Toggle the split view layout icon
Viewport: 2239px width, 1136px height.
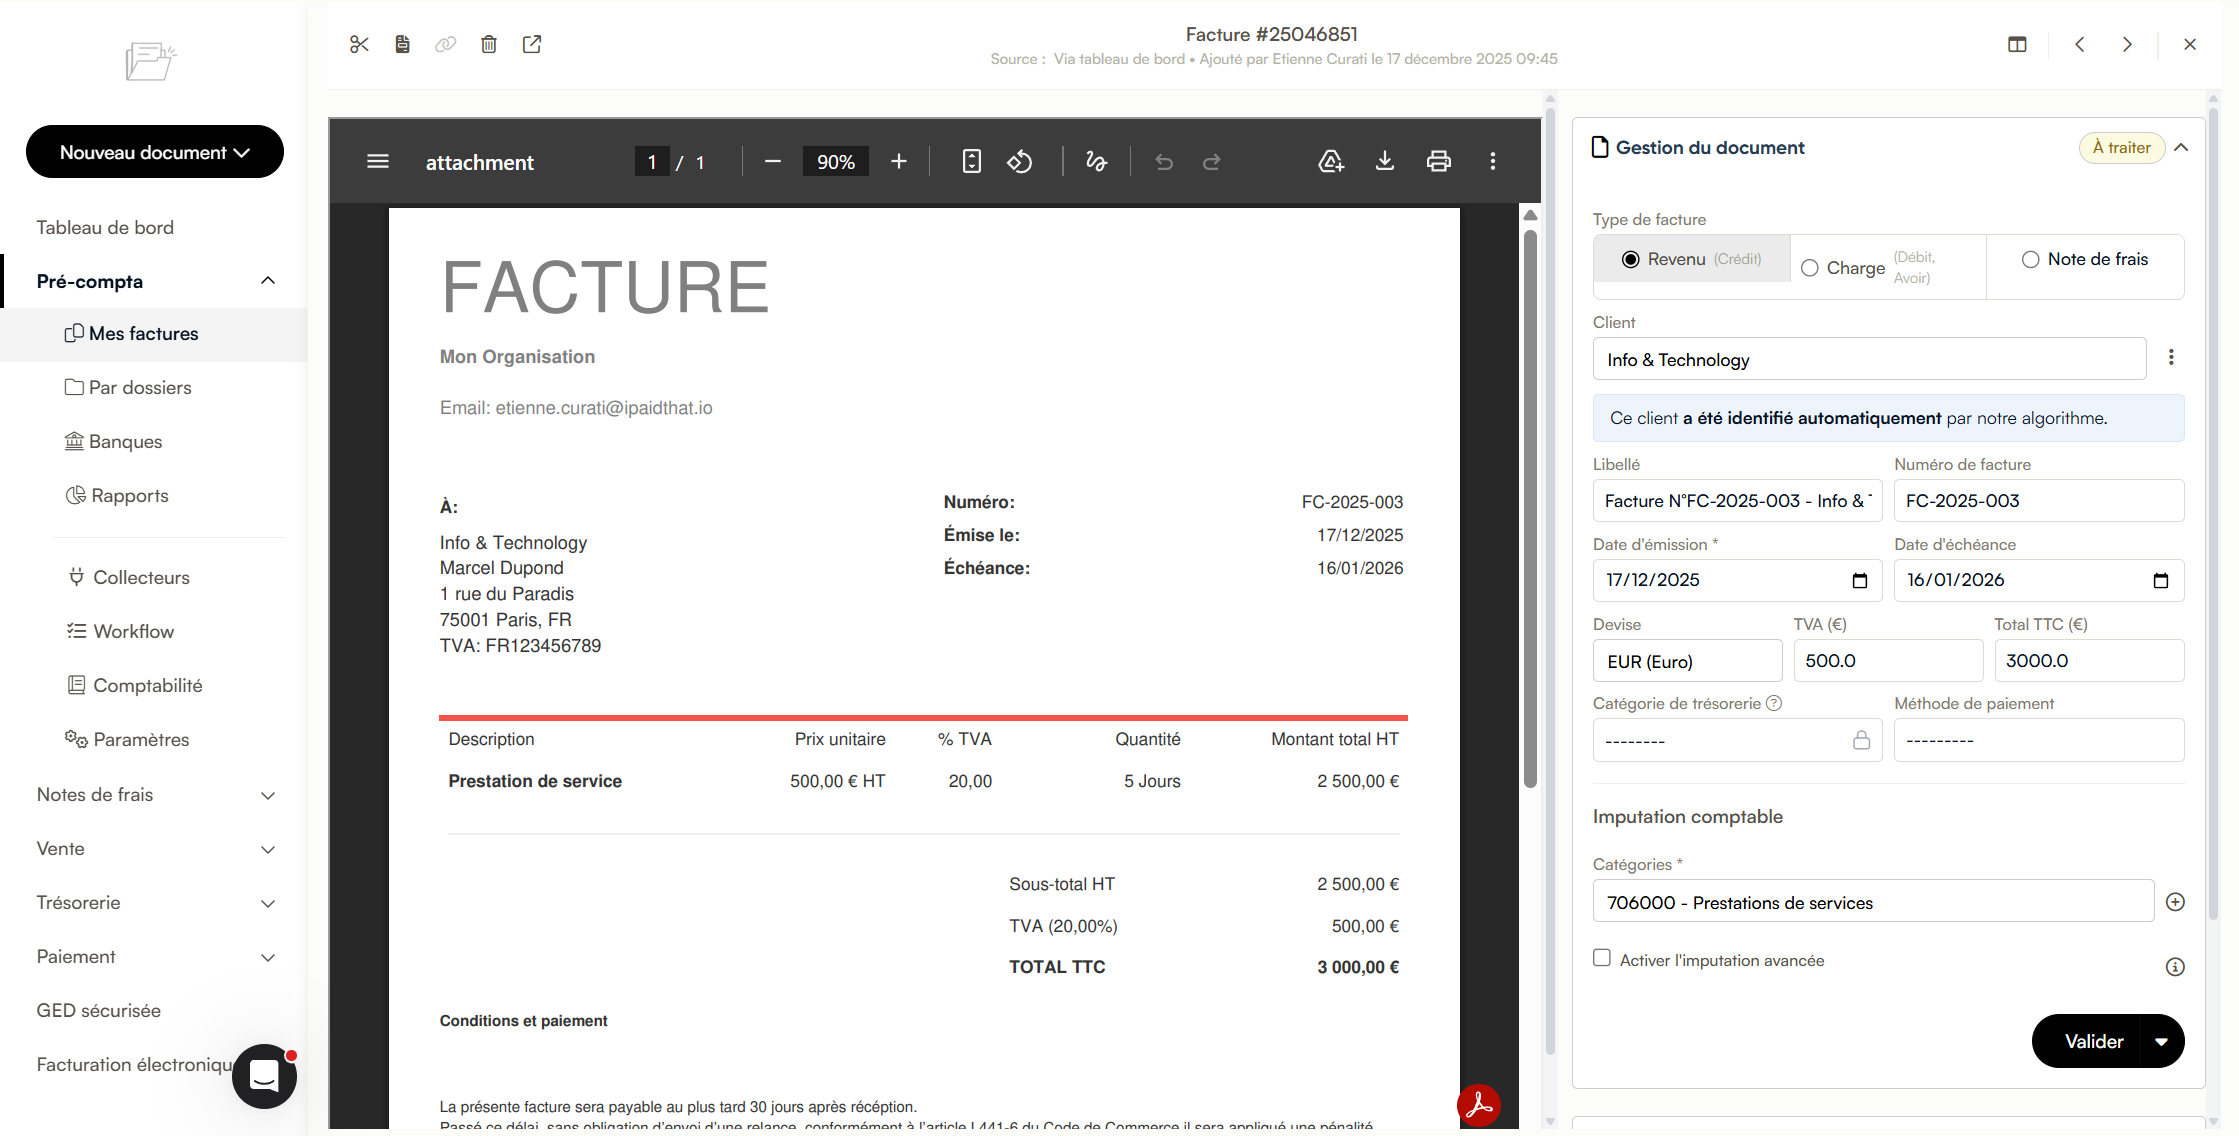pyautogui.click(x=2017, y=44)
